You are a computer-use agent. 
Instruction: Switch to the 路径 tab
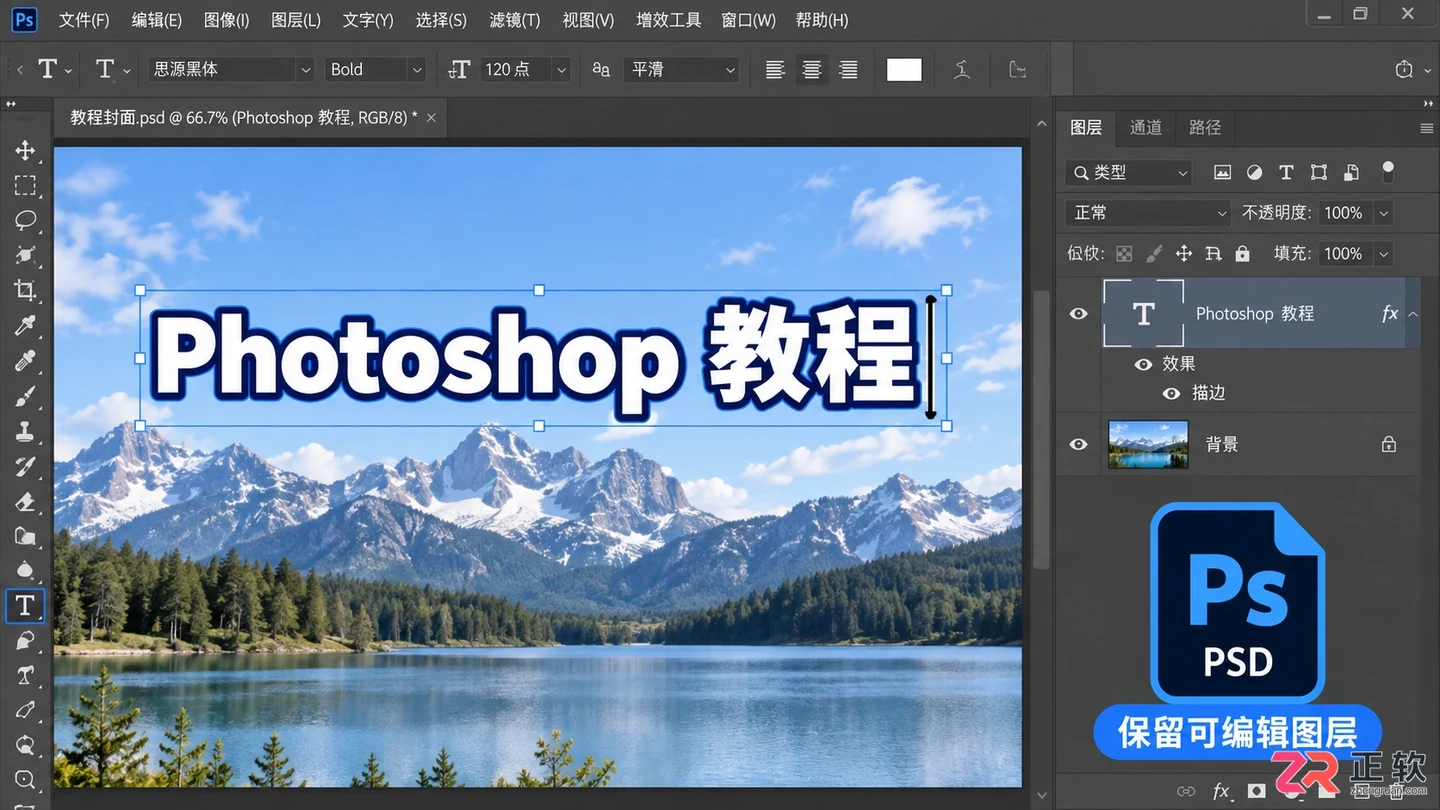(1205, 127)
